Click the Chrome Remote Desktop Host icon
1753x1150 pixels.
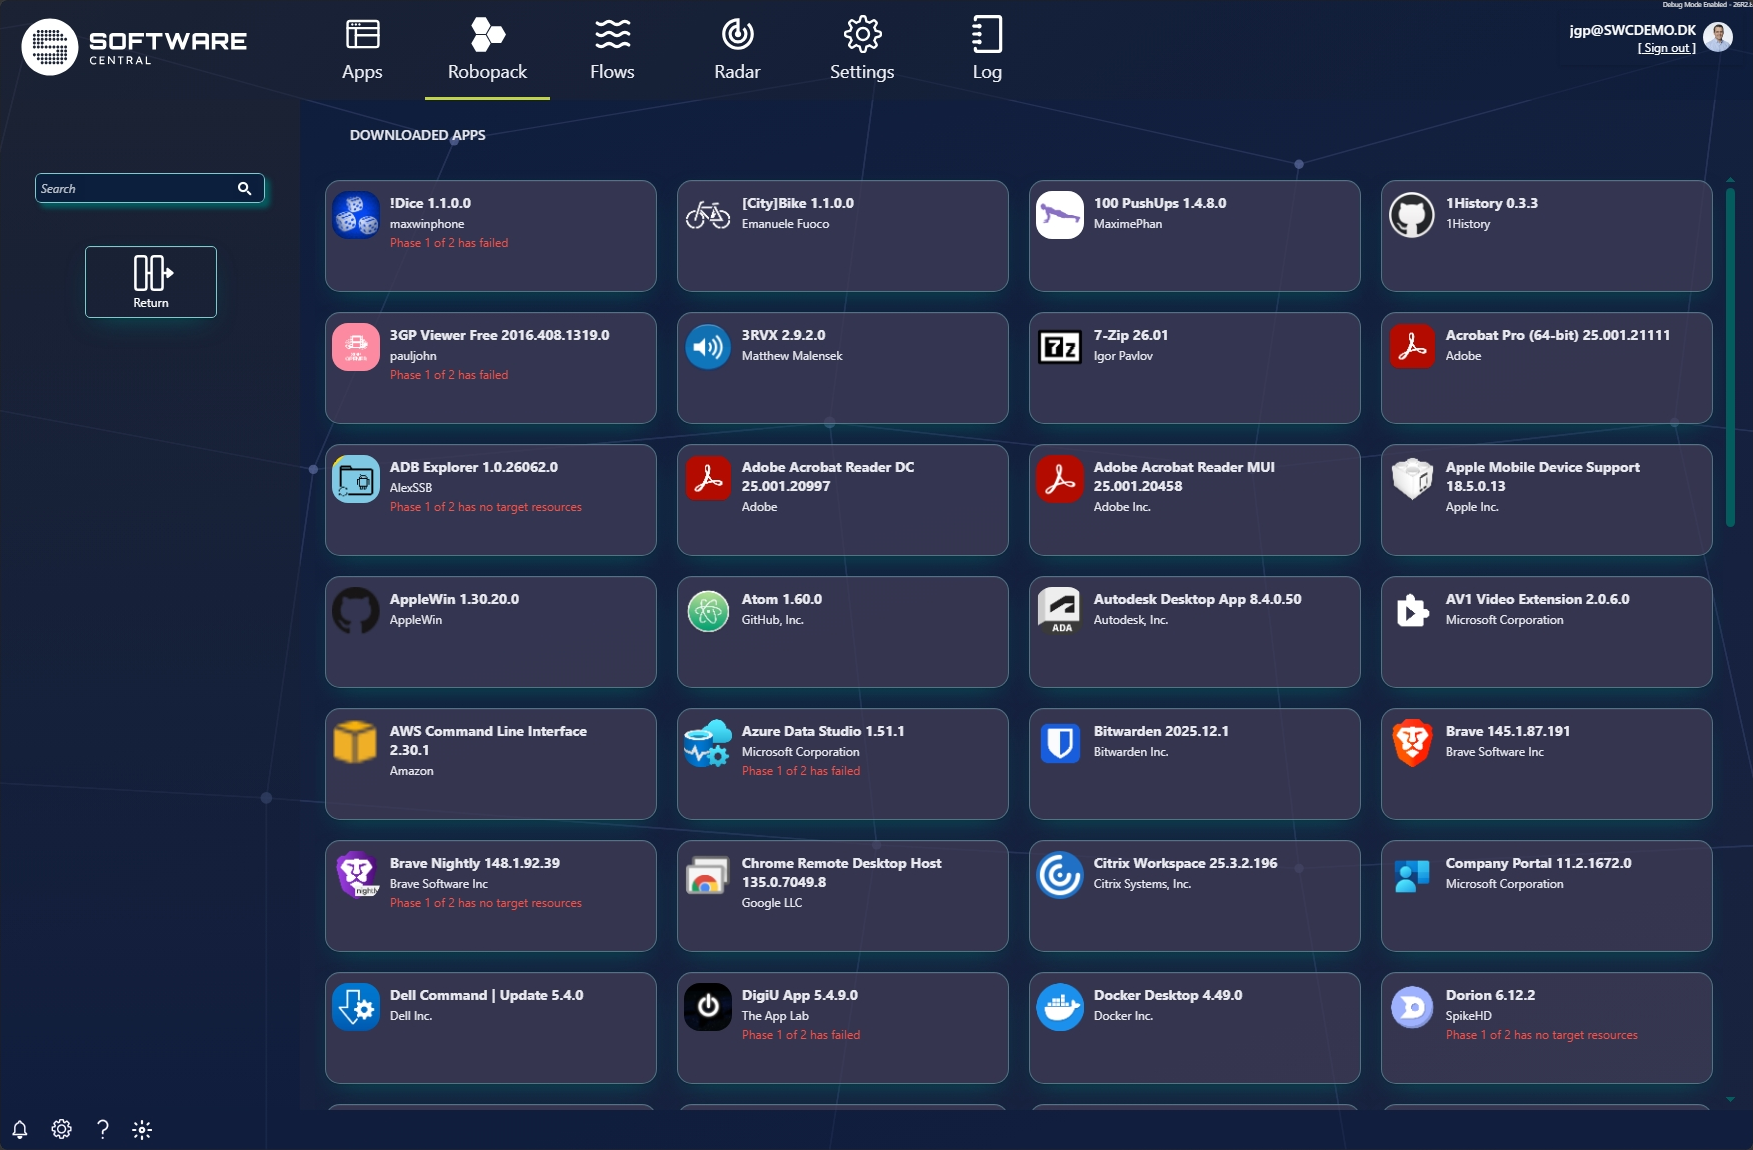click(708, 875)
